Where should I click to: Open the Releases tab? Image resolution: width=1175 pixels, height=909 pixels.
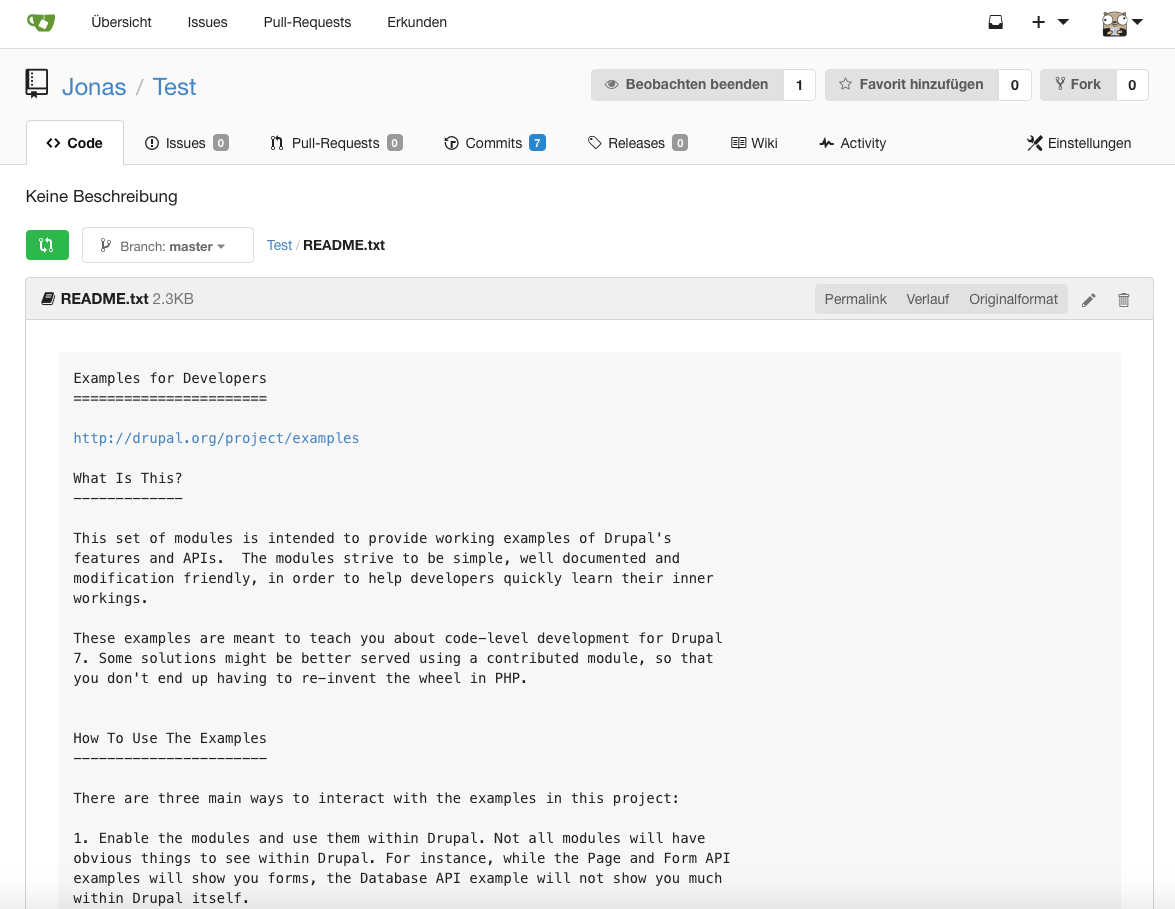637,142
